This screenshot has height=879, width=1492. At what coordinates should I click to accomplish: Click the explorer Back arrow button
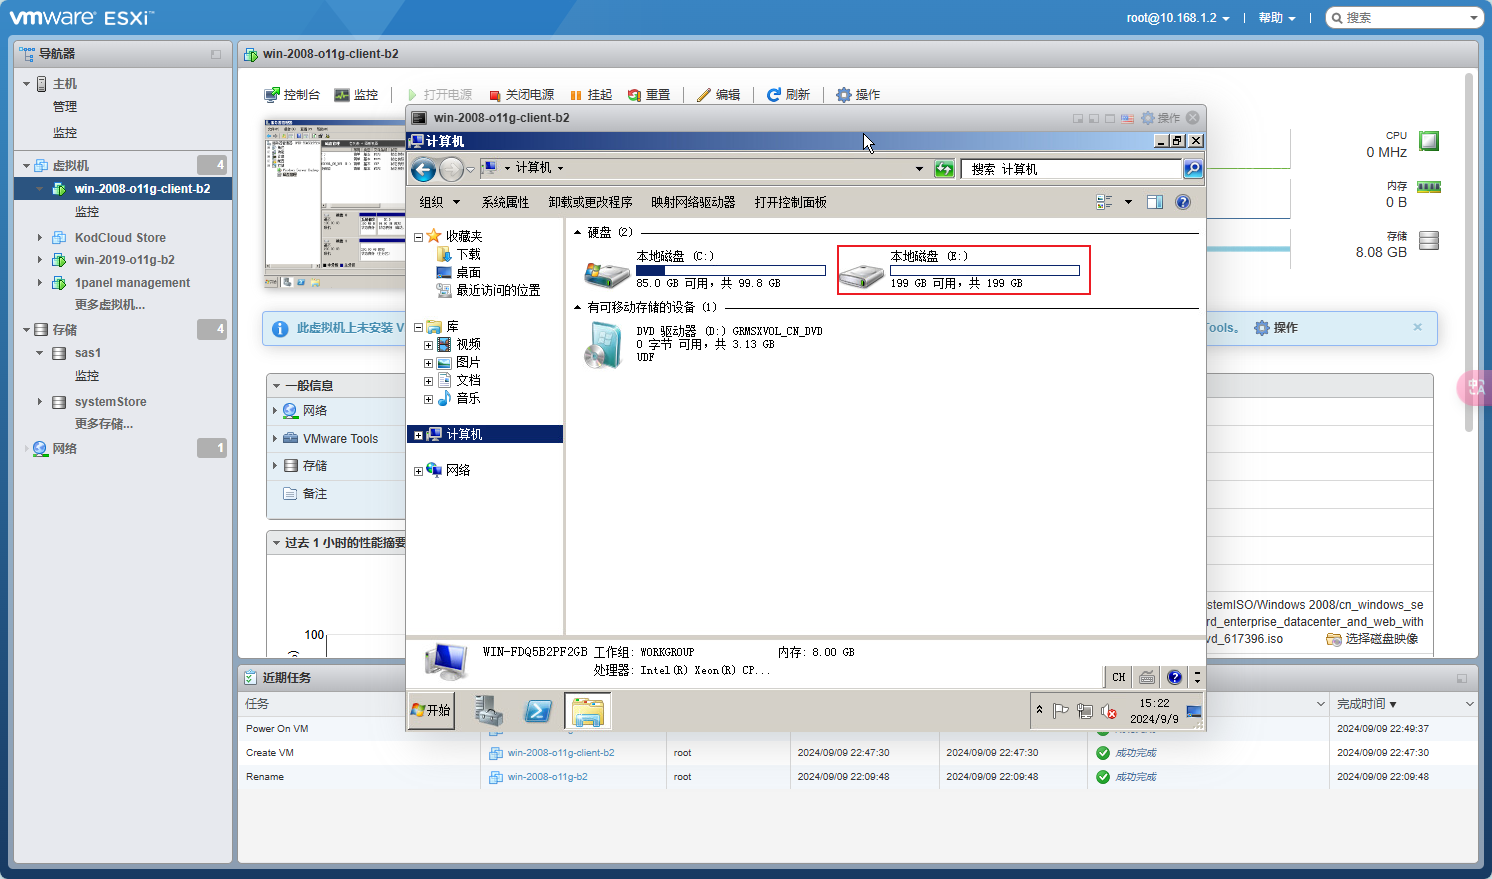coord(424,169)
